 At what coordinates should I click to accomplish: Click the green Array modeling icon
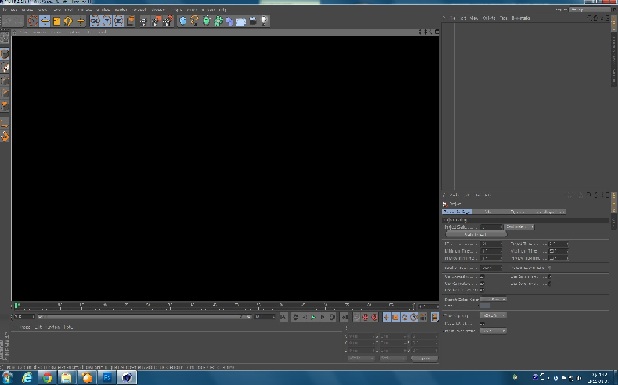click(x=218, y=21)
